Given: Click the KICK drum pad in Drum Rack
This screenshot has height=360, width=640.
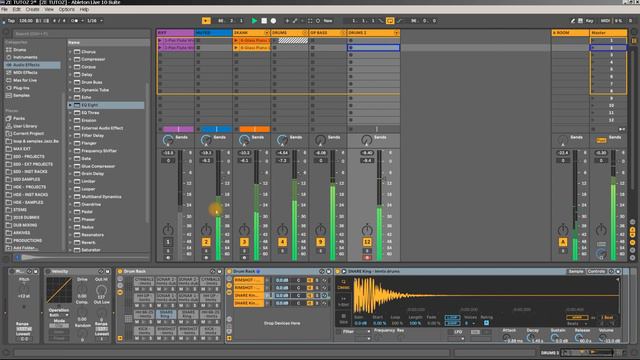Looking at the screenshot, I should pyautogui.click(x=144, y=331).
